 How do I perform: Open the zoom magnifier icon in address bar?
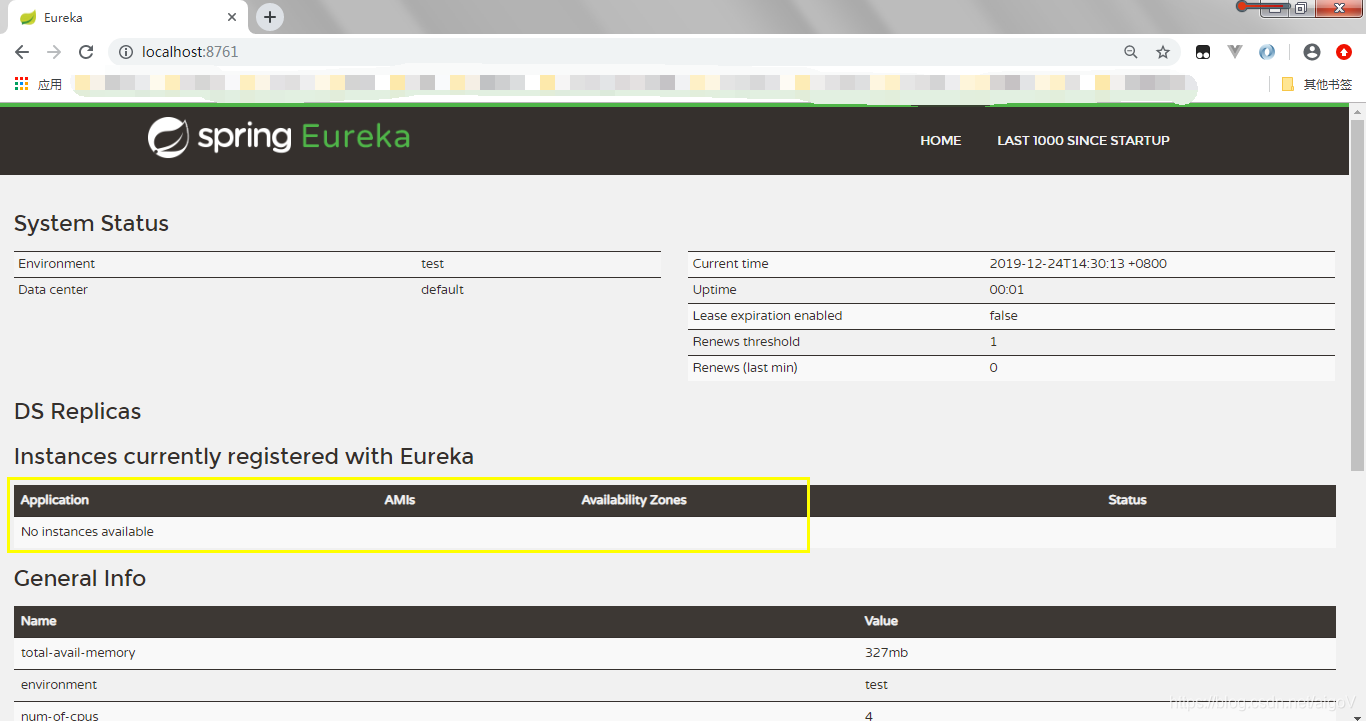click(x=1131, y=52)
